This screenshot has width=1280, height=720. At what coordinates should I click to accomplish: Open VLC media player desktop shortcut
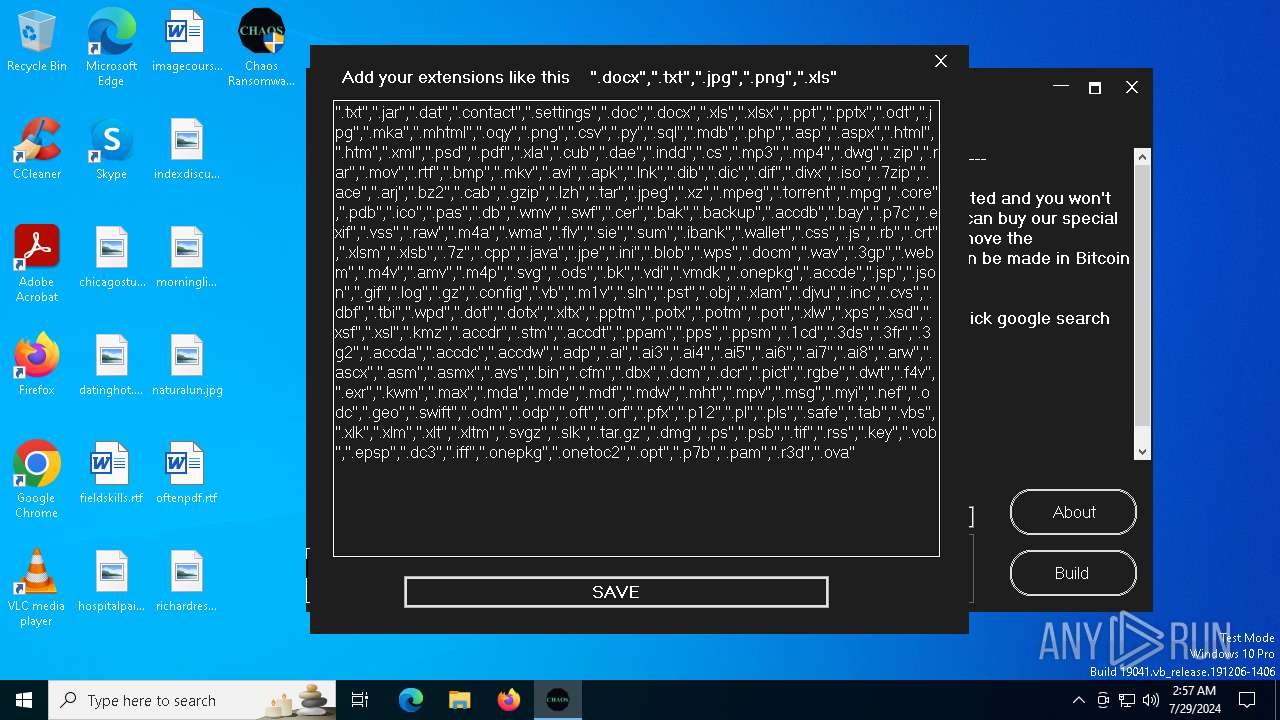pos(36,588)
